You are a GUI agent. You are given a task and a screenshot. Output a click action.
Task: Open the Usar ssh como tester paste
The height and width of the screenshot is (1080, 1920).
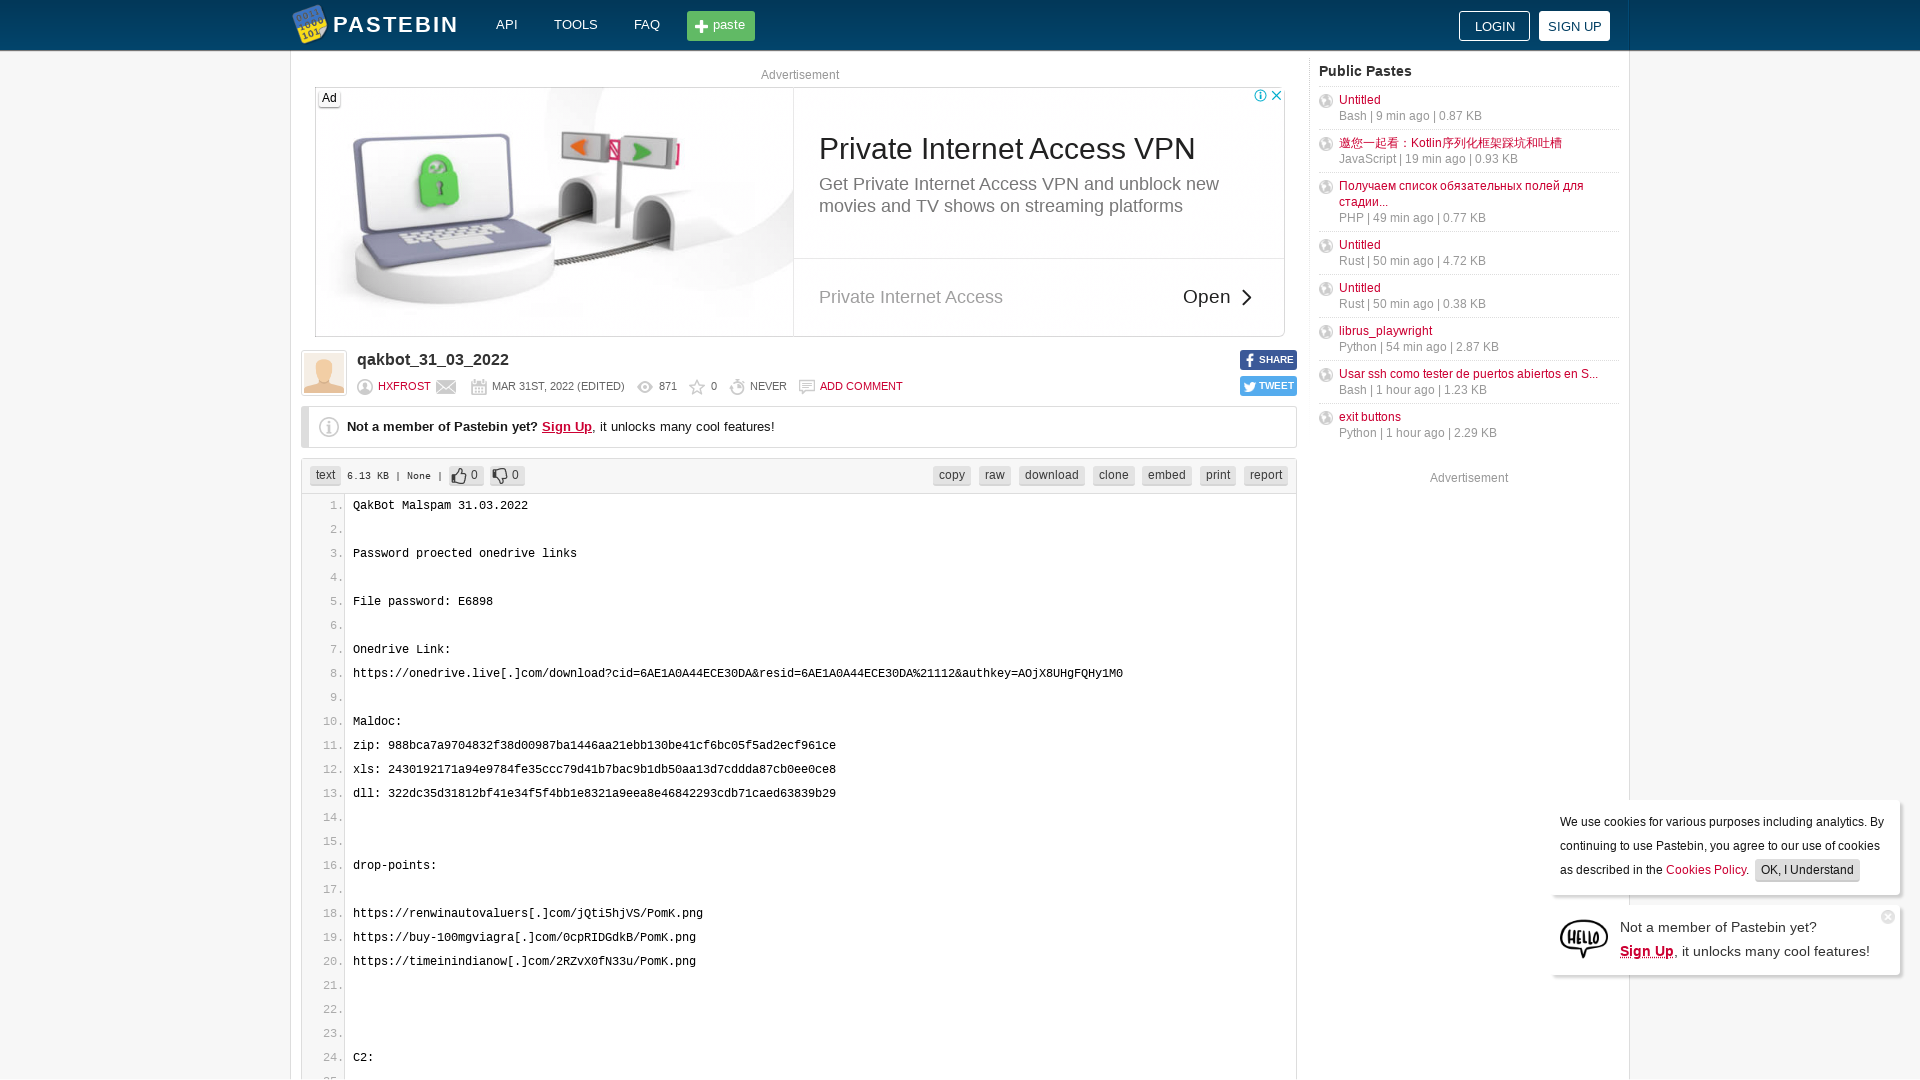[x=1468, y=374]
